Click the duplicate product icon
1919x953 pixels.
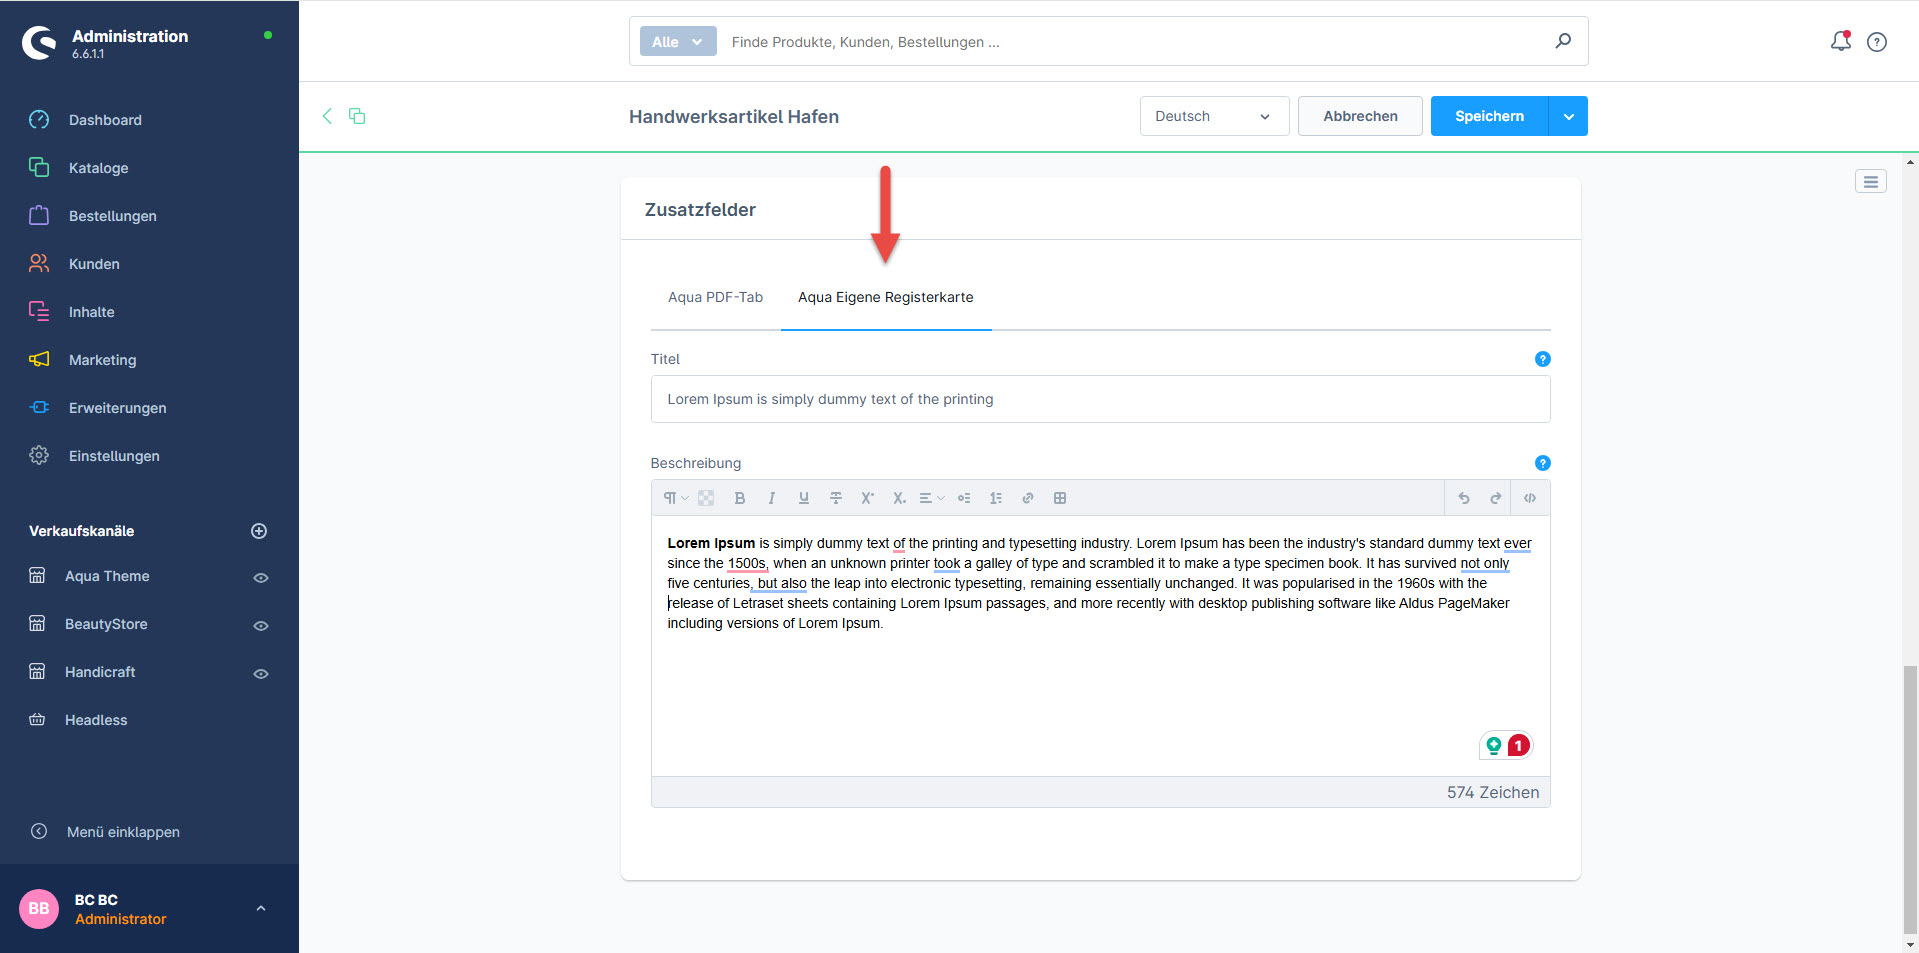pos(357,116)
